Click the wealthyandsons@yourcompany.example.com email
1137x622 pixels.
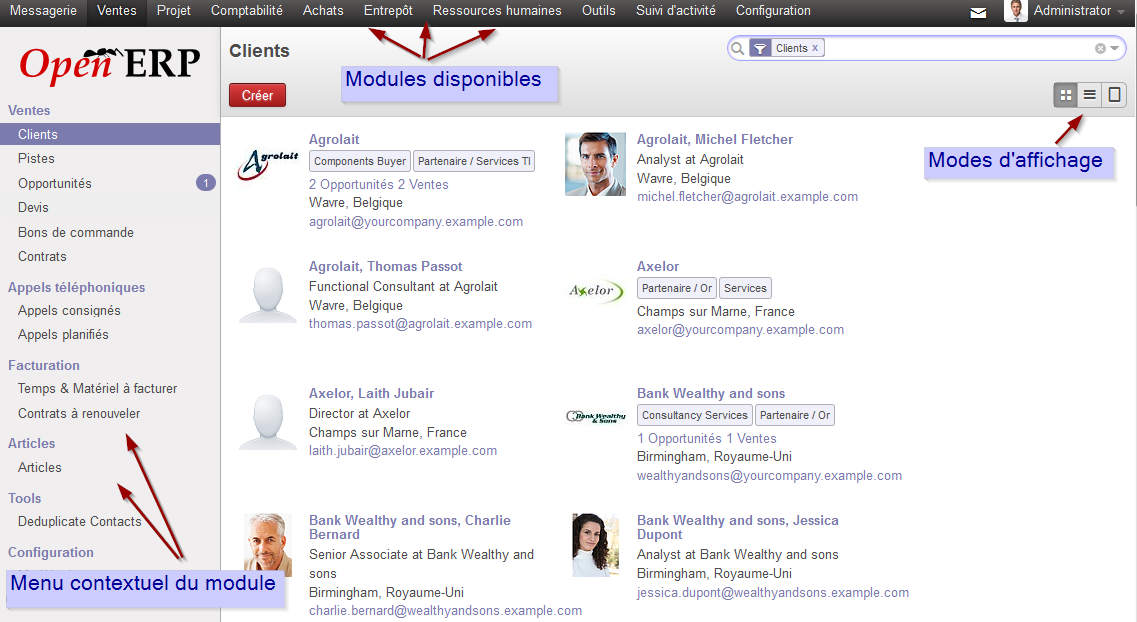769,476
